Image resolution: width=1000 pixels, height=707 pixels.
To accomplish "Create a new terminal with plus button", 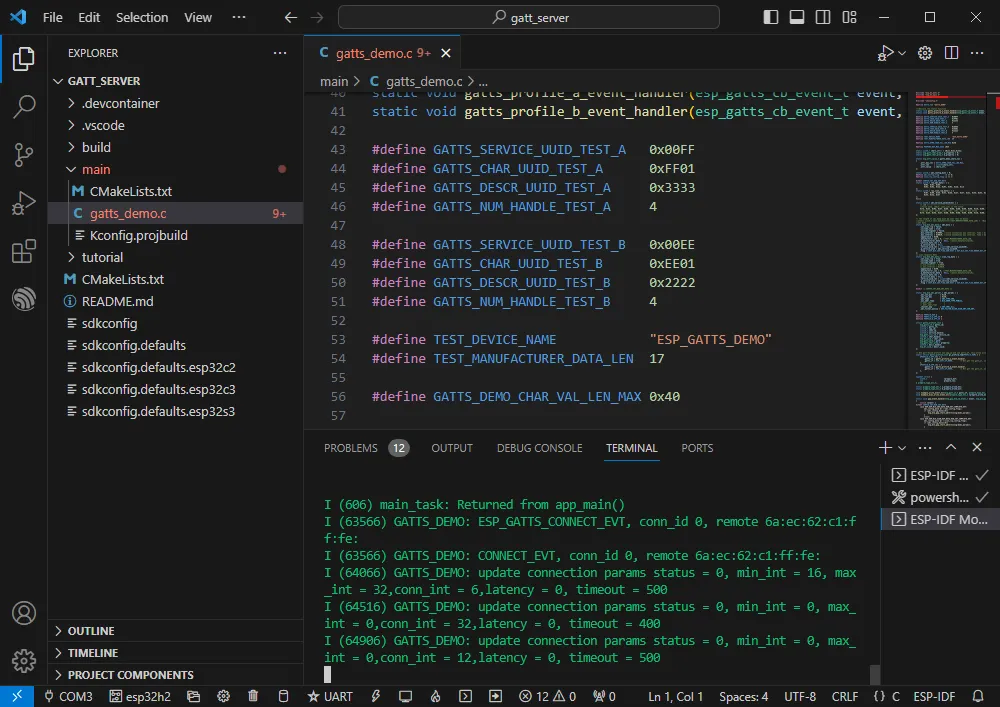I will point(885,448).
